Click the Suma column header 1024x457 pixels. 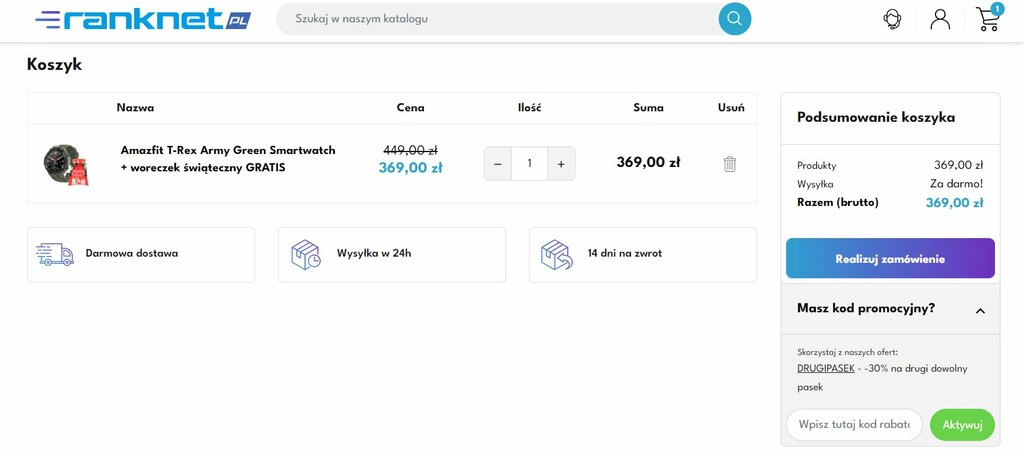648,108
